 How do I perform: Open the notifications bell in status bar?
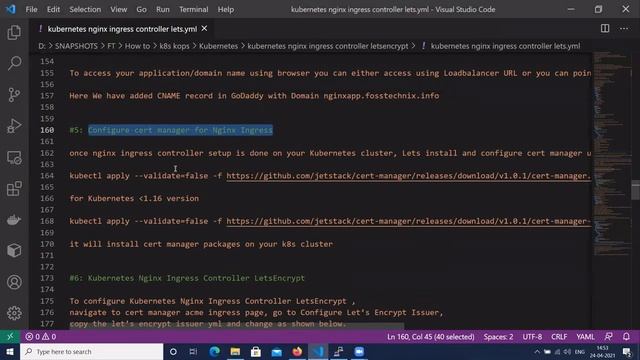click(626, 337)
